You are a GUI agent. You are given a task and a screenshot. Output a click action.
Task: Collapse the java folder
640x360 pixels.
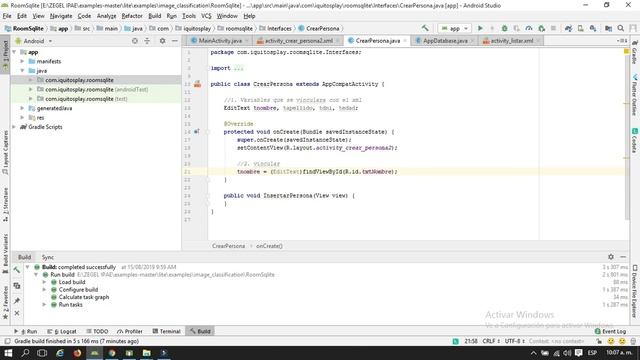pos(22,71)
